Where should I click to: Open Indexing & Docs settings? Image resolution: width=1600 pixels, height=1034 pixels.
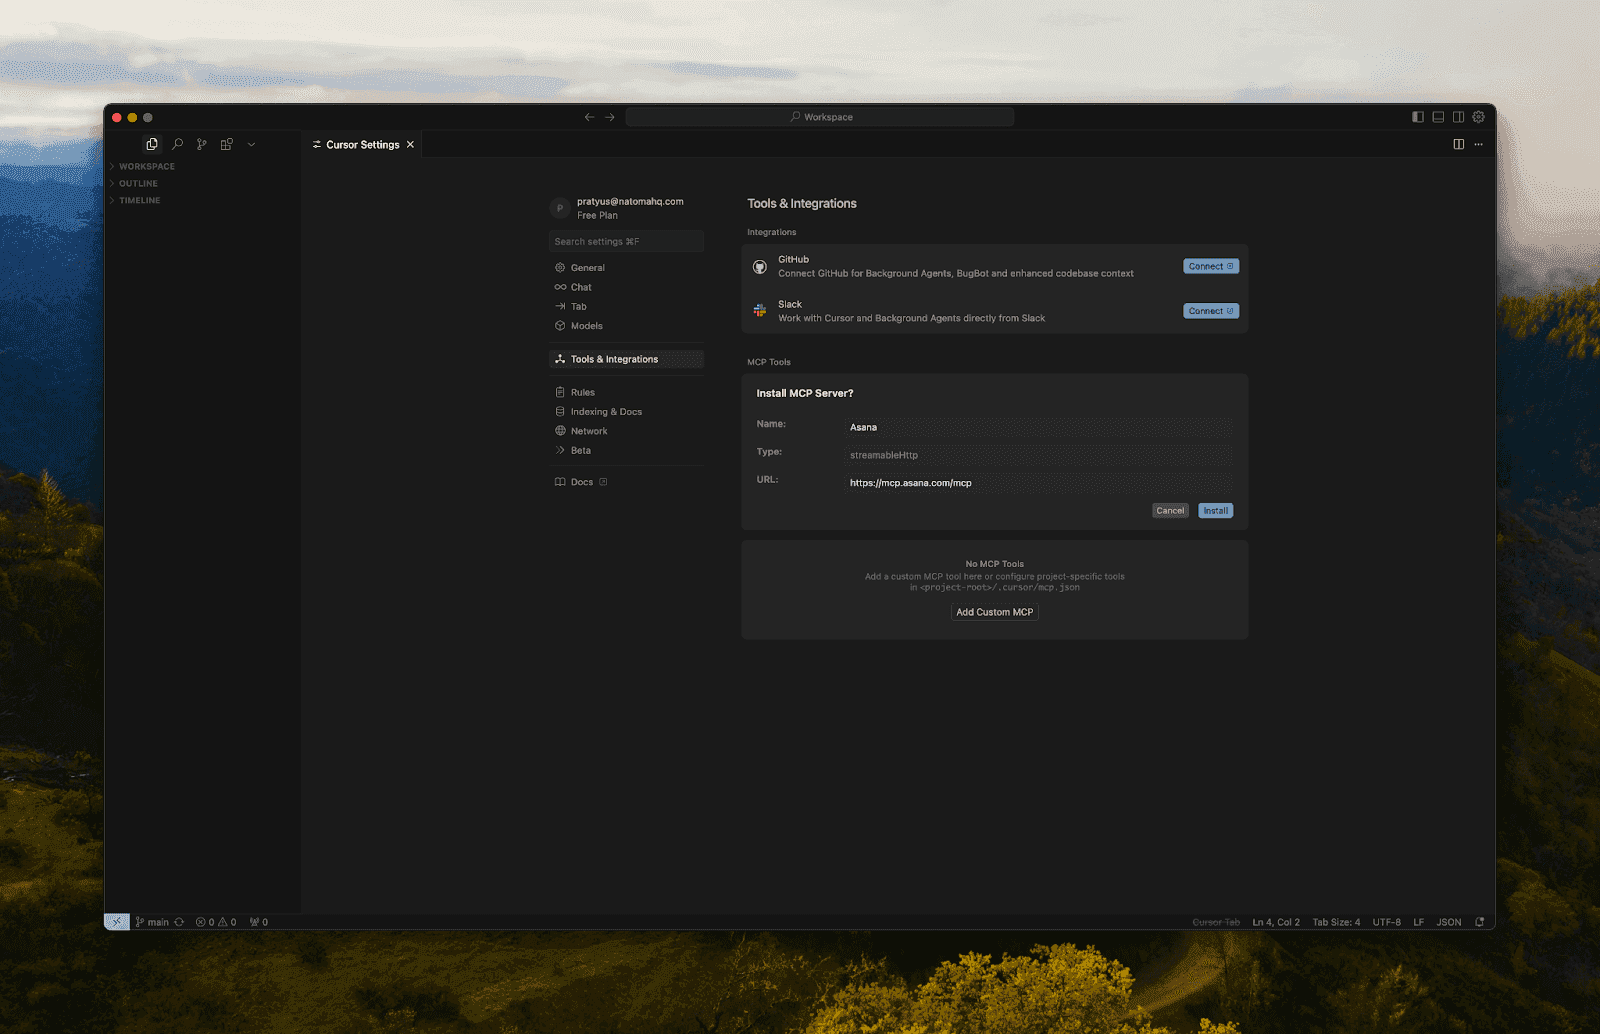pyautogui.click(x=626, y=412)
